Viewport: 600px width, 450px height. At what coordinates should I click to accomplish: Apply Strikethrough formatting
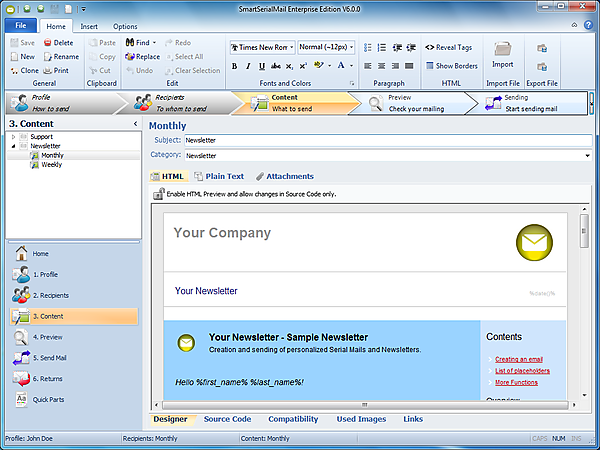[x=276, y=66]
